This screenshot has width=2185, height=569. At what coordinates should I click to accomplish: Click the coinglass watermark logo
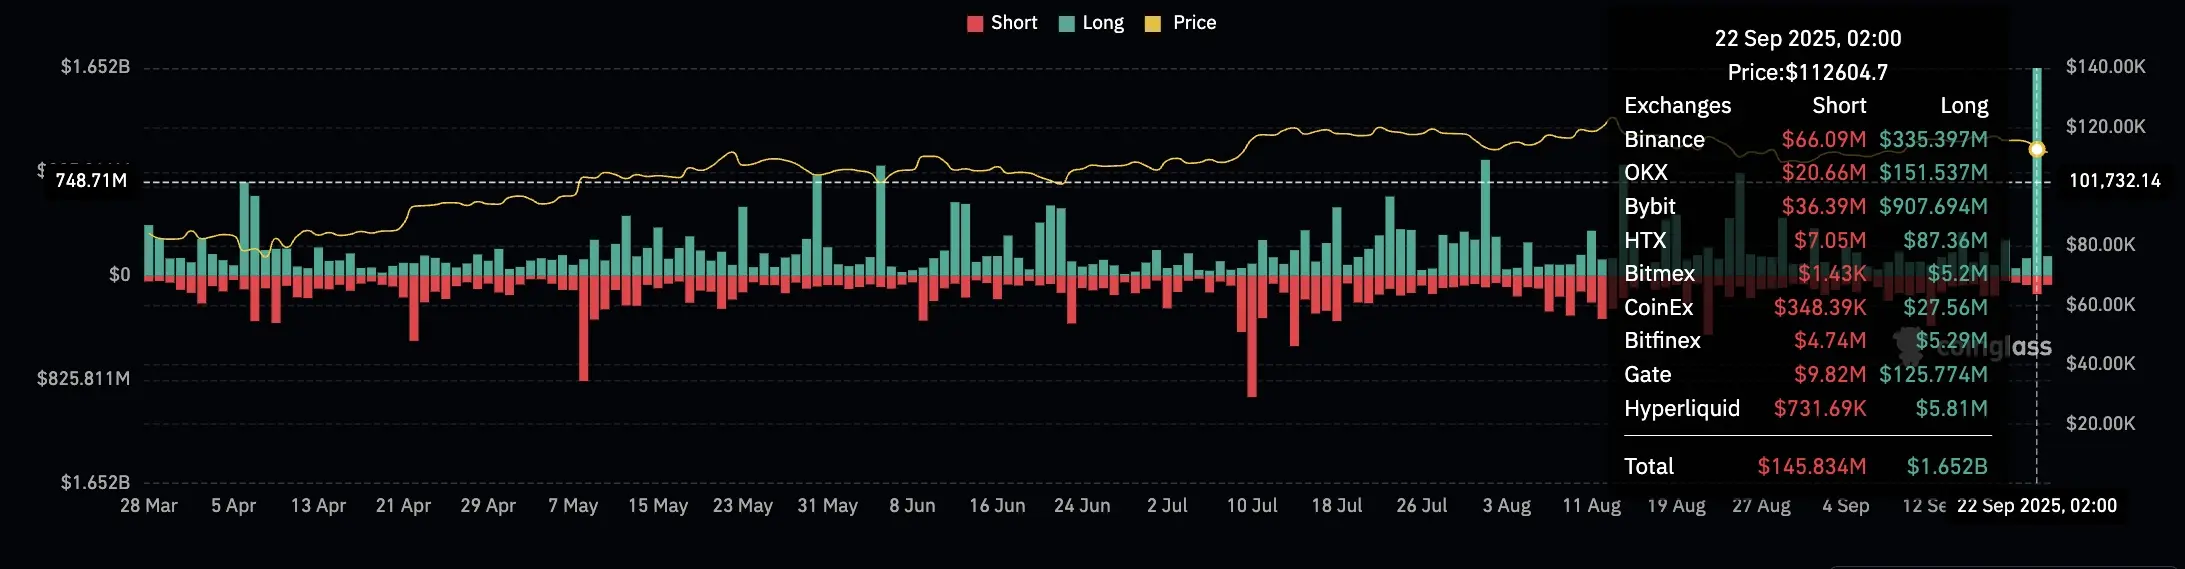[1973, 345]
